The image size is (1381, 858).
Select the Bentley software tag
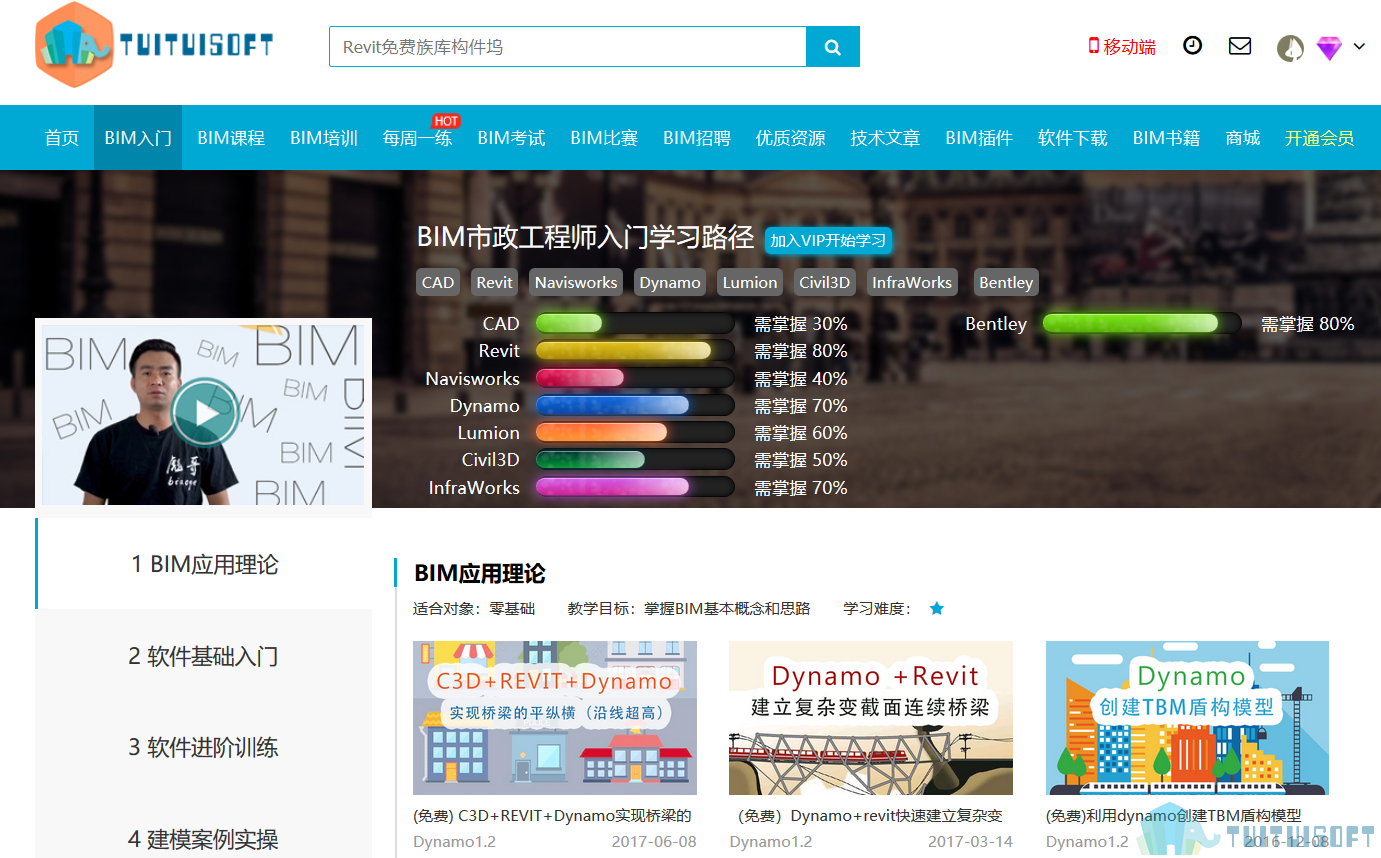point(1006,282)
